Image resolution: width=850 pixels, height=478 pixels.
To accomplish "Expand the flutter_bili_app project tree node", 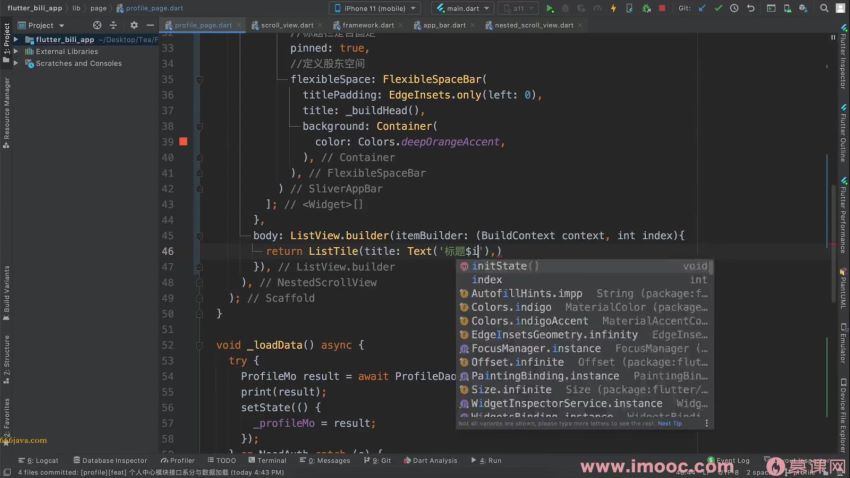I will coord(17,39).
